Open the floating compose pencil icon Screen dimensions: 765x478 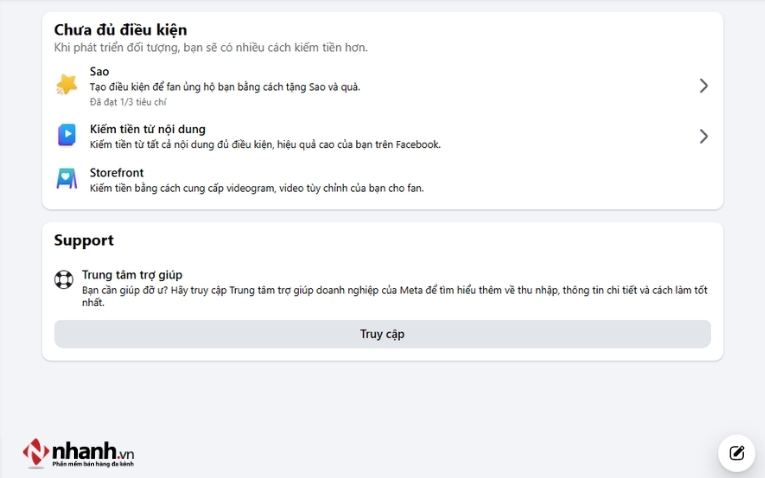[x=737, y=453]
